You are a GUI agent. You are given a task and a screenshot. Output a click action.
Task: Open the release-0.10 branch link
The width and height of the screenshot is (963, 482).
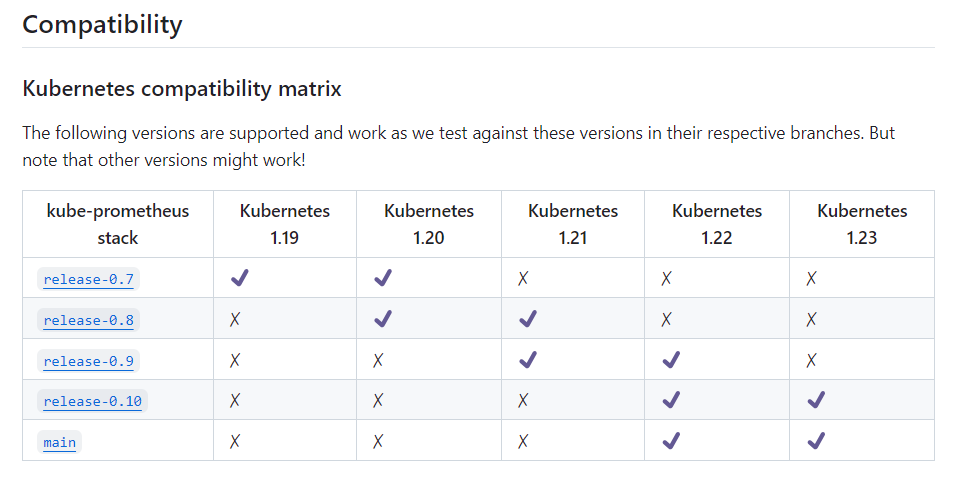pyautogui.click(x=93, y=402)
